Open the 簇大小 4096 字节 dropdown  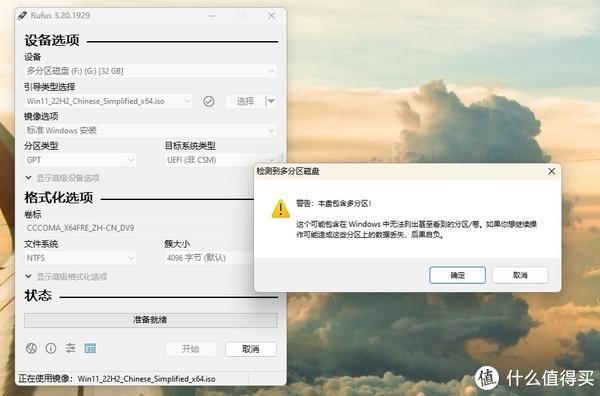209,258
